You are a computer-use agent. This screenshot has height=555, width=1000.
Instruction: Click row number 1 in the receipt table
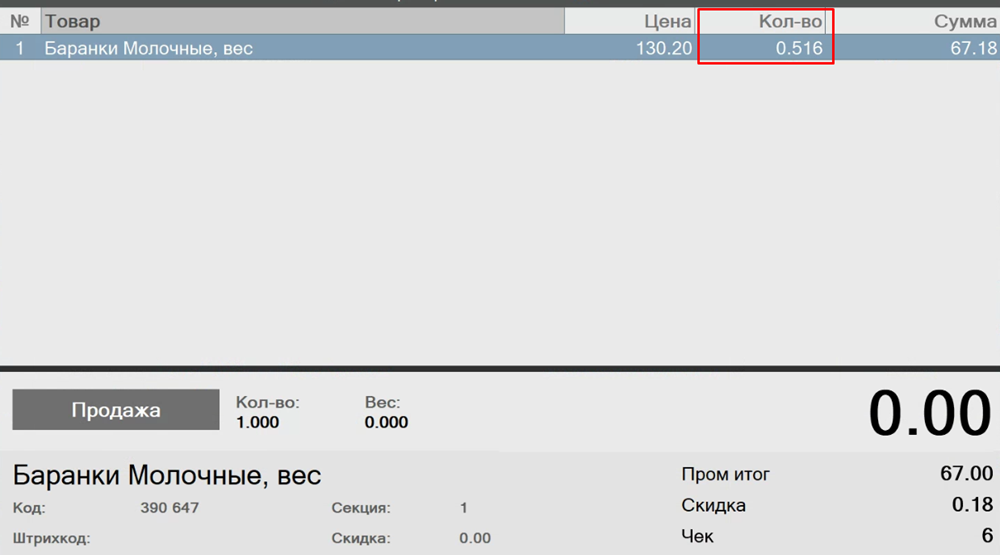point(19,48)
